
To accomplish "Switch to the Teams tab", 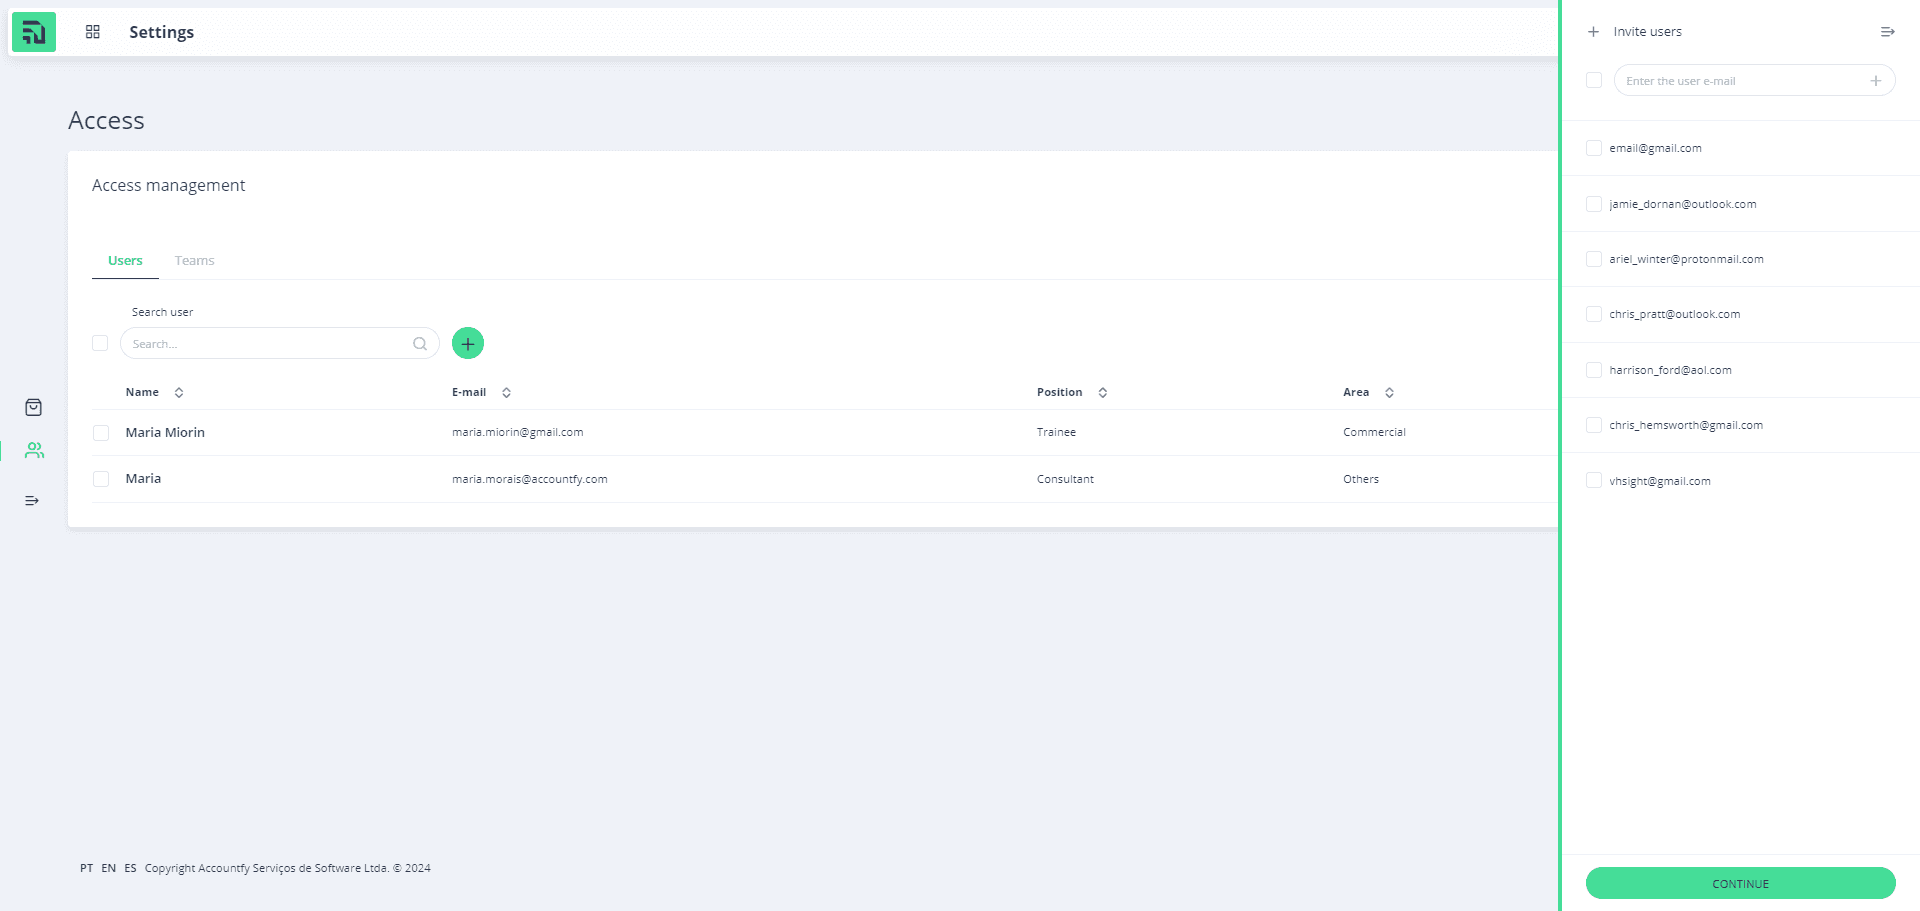I will 194,261.
